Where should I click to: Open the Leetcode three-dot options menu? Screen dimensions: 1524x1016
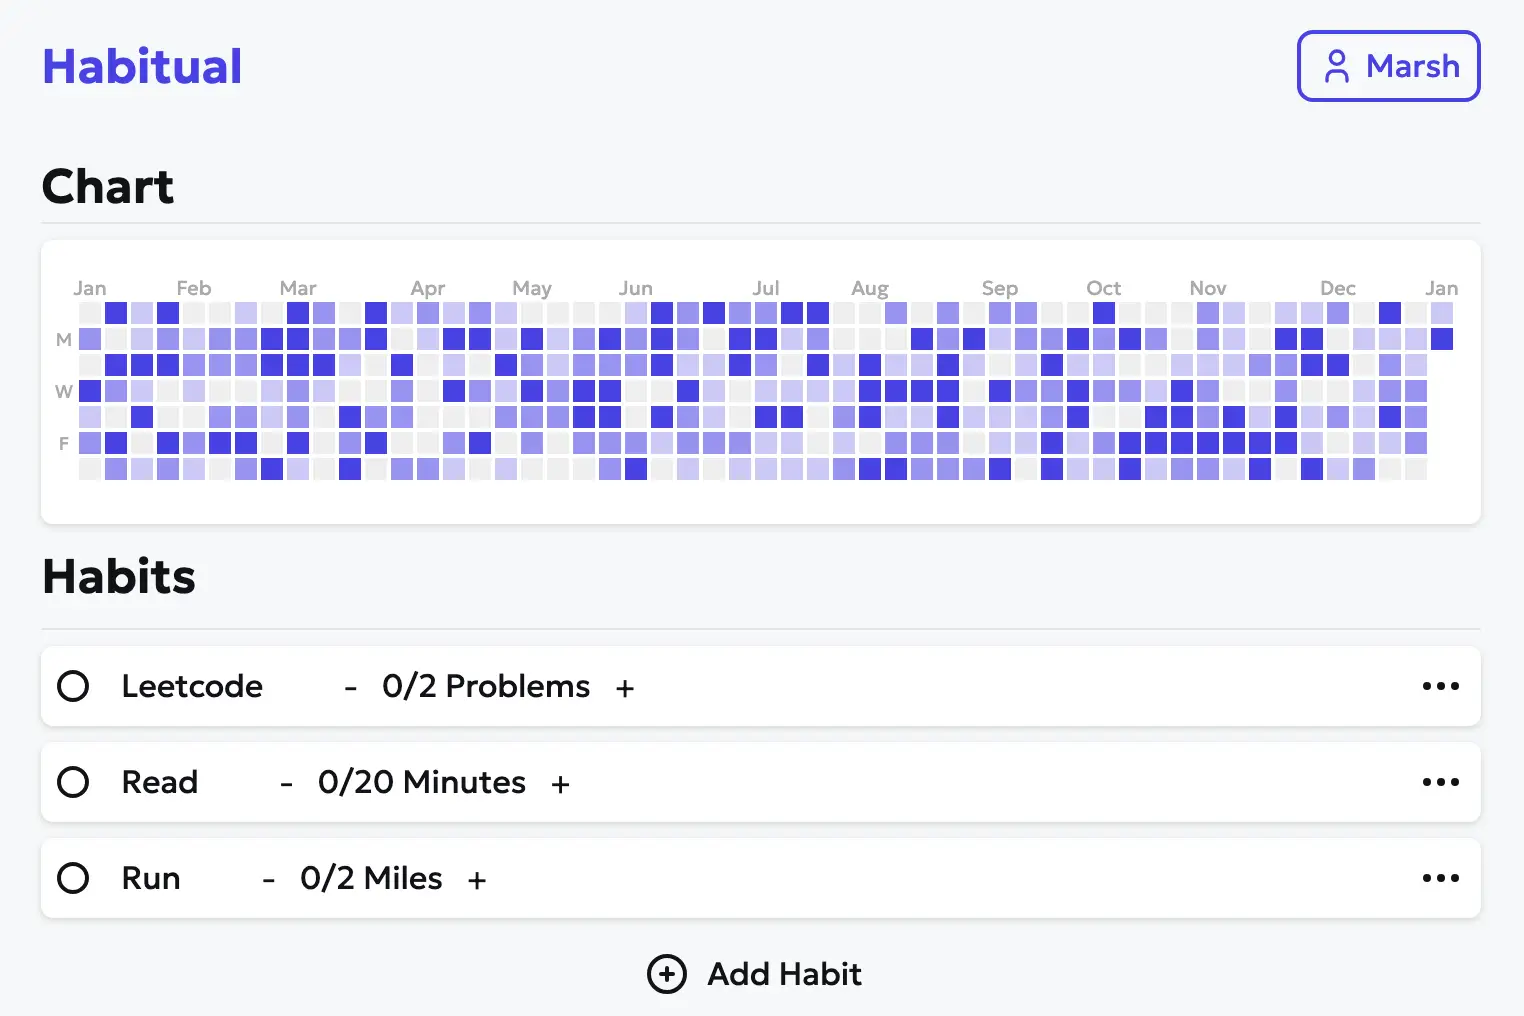point(1440,686)
